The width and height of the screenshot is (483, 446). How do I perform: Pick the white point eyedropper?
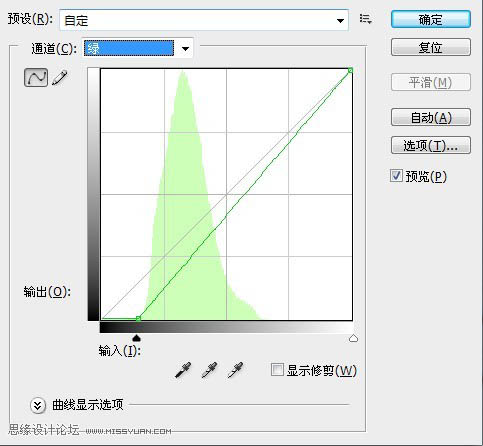pos(235,370)
